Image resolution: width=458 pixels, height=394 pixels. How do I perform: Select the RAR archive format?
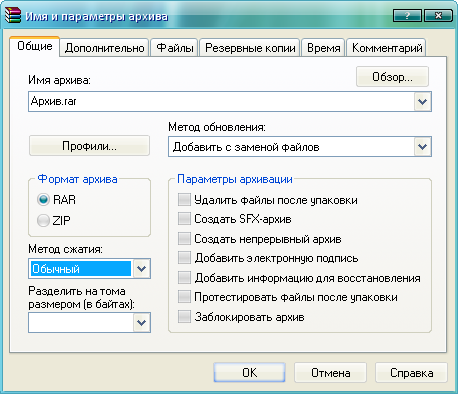click(43, 200)
